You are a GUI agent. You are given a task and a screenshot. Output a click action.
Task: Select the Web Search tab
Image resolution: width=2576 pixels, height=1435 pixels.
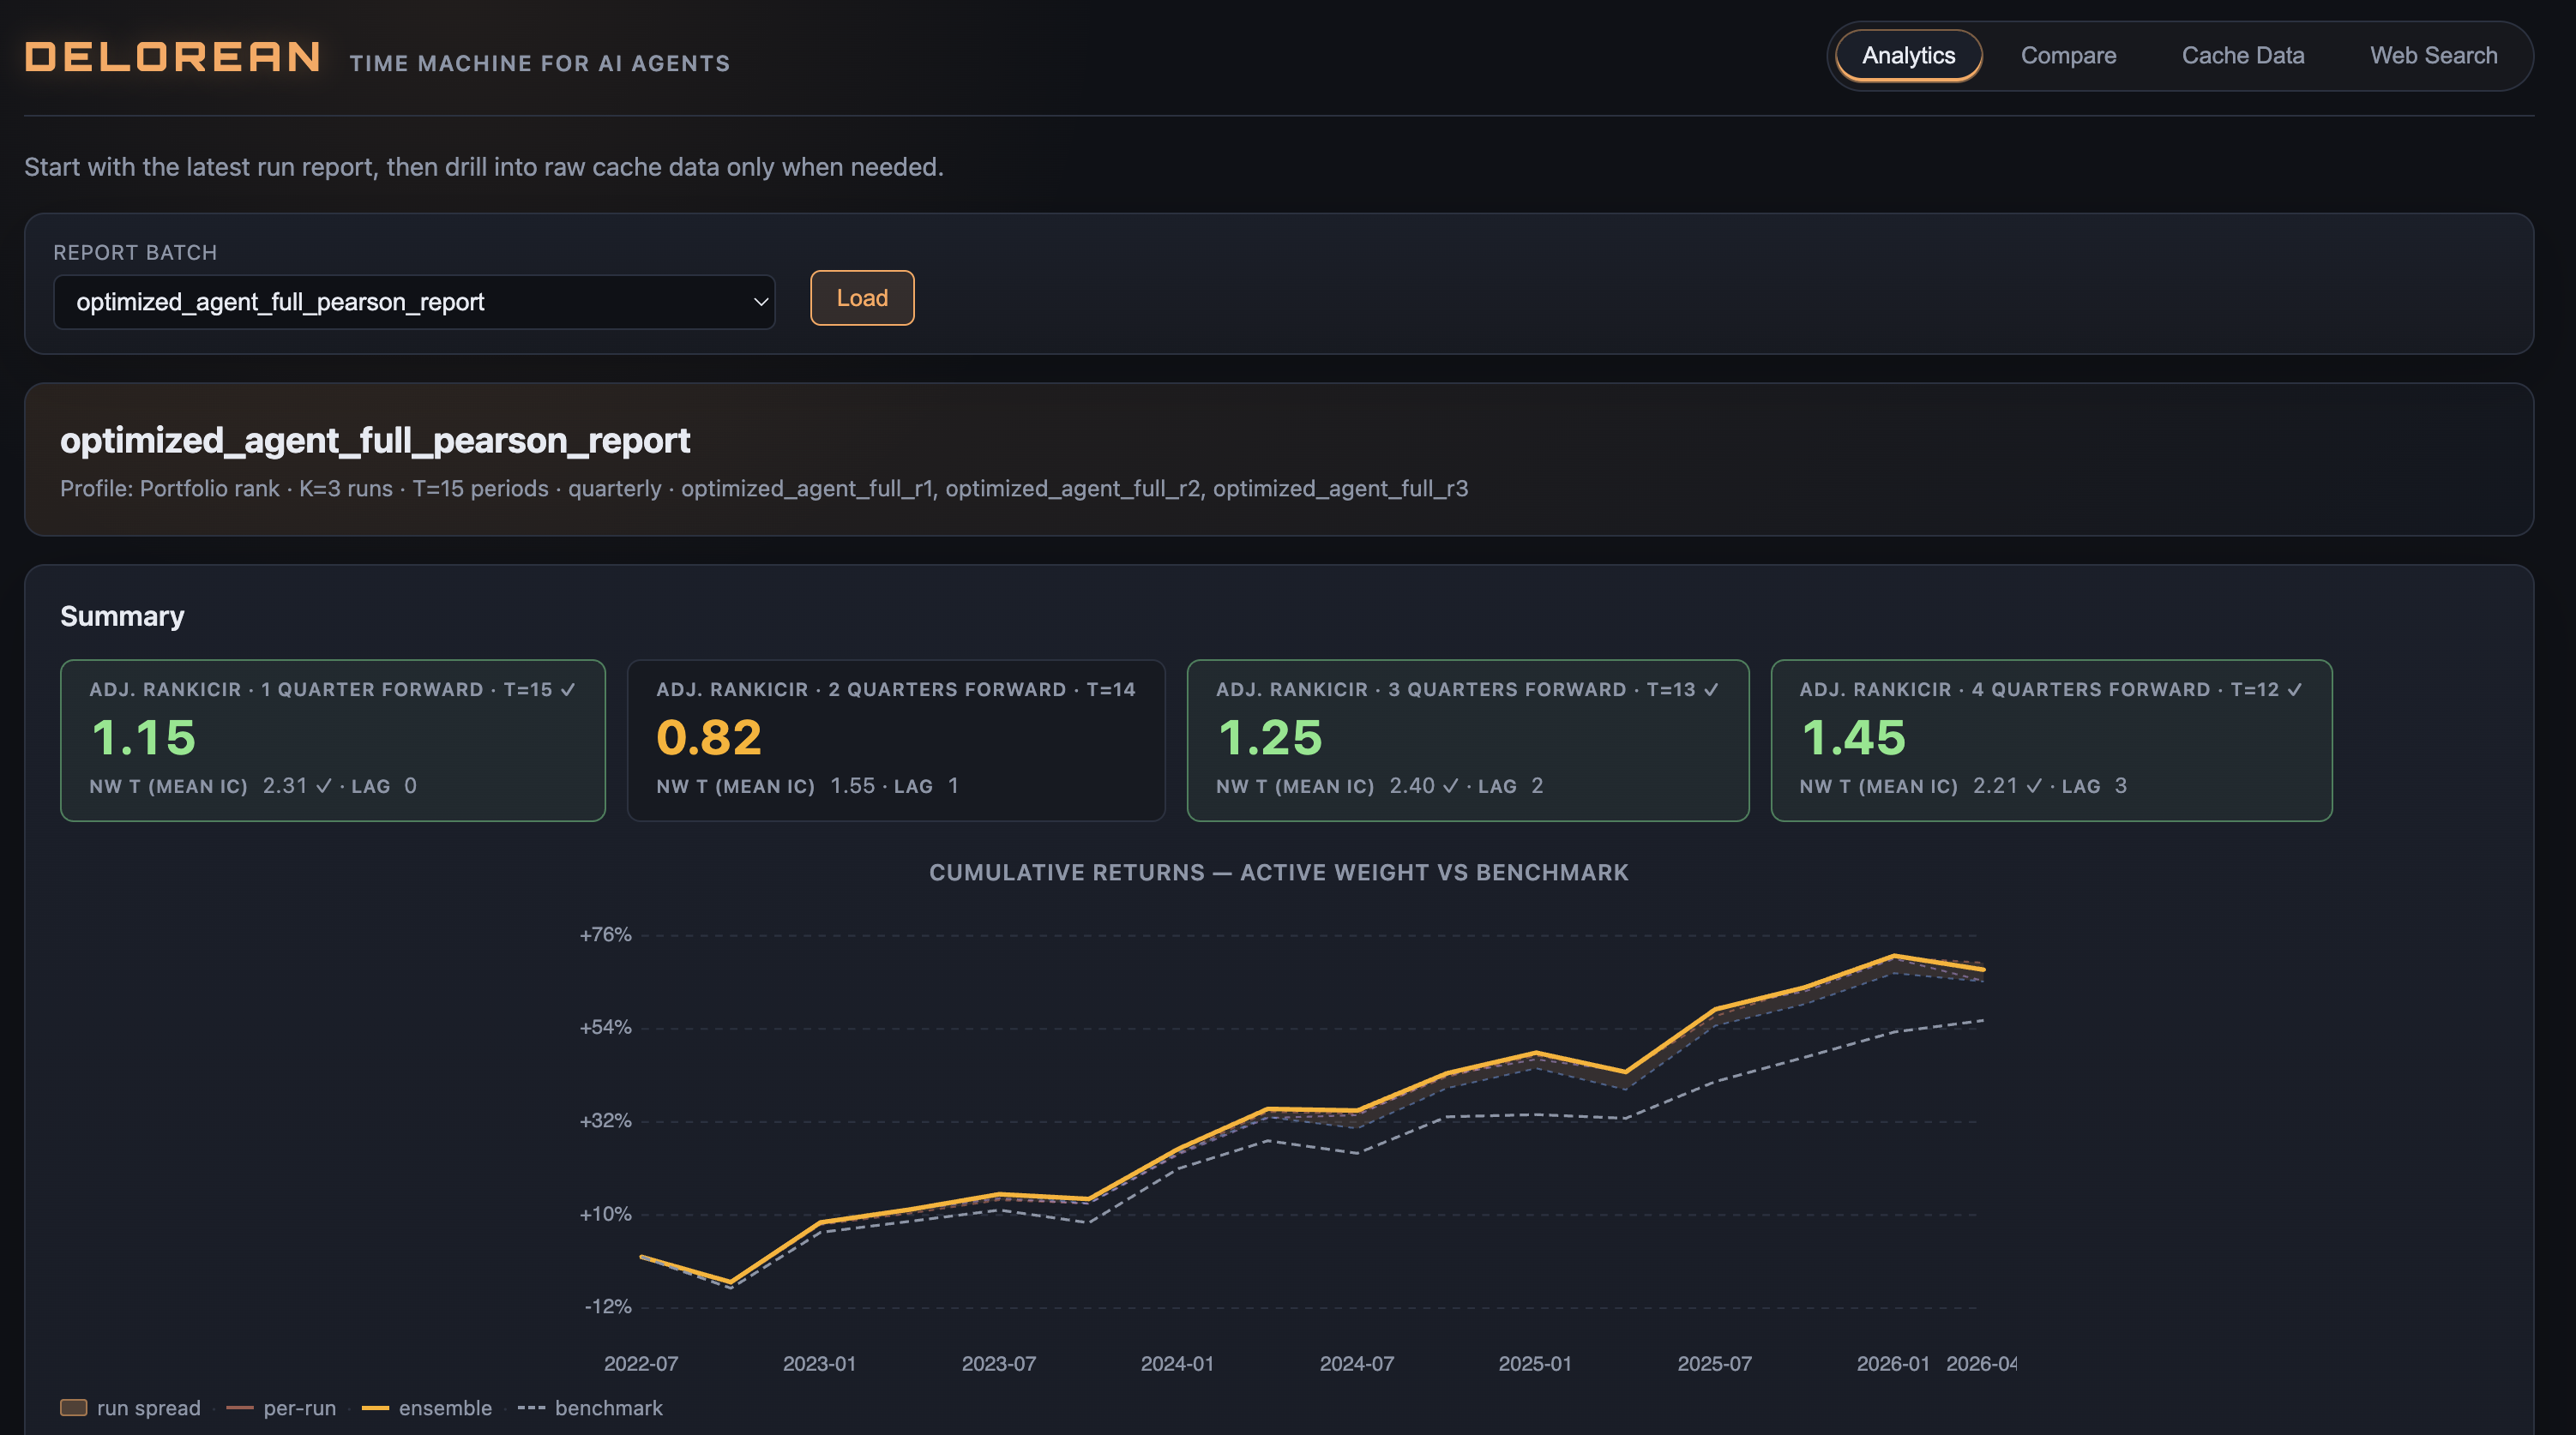2433,56
